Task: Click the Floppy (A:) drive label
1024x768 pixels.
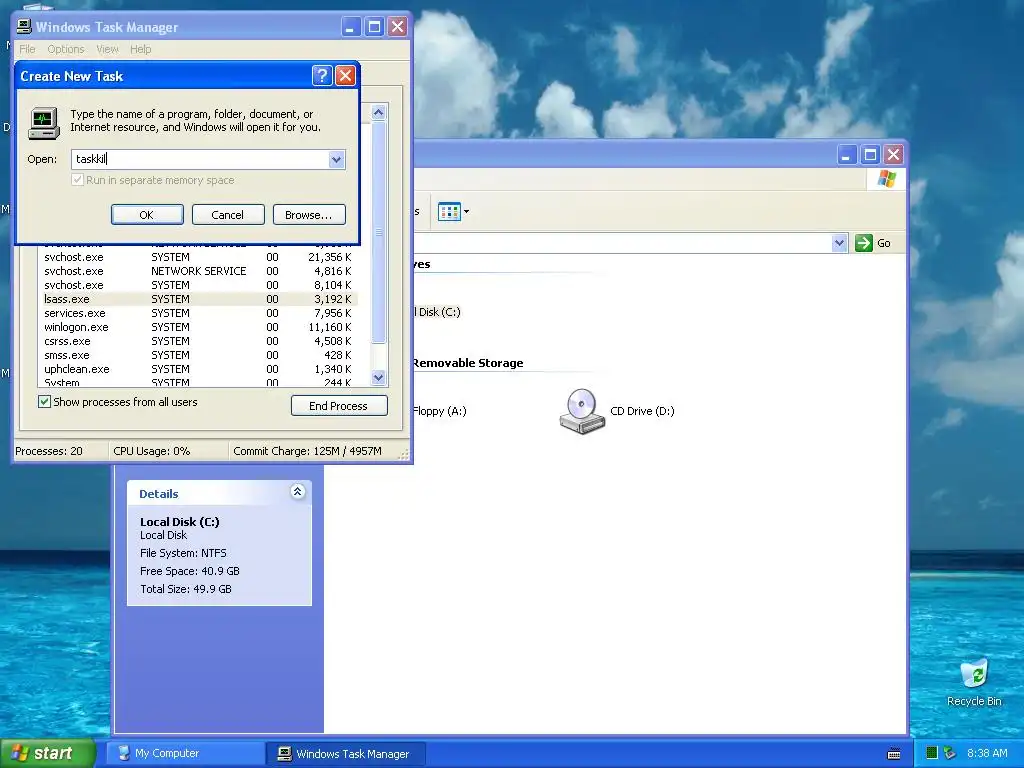Action: pos(440,411)
